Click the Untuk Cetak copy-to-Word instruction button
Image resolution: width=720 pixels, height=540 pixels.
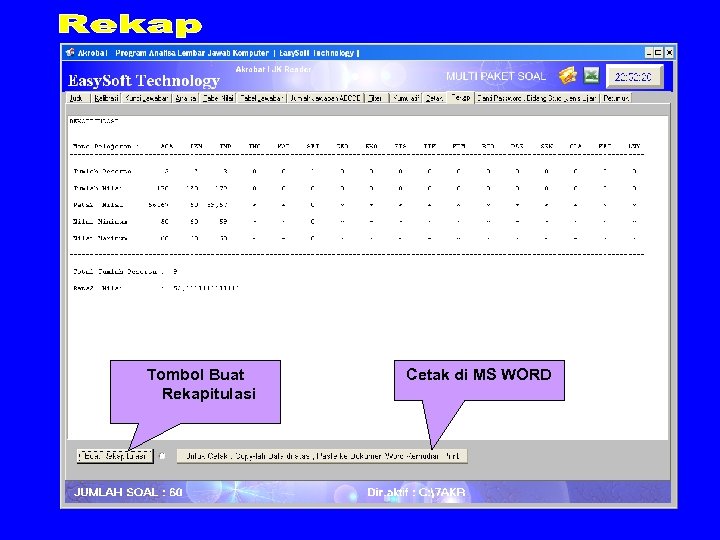322,456
